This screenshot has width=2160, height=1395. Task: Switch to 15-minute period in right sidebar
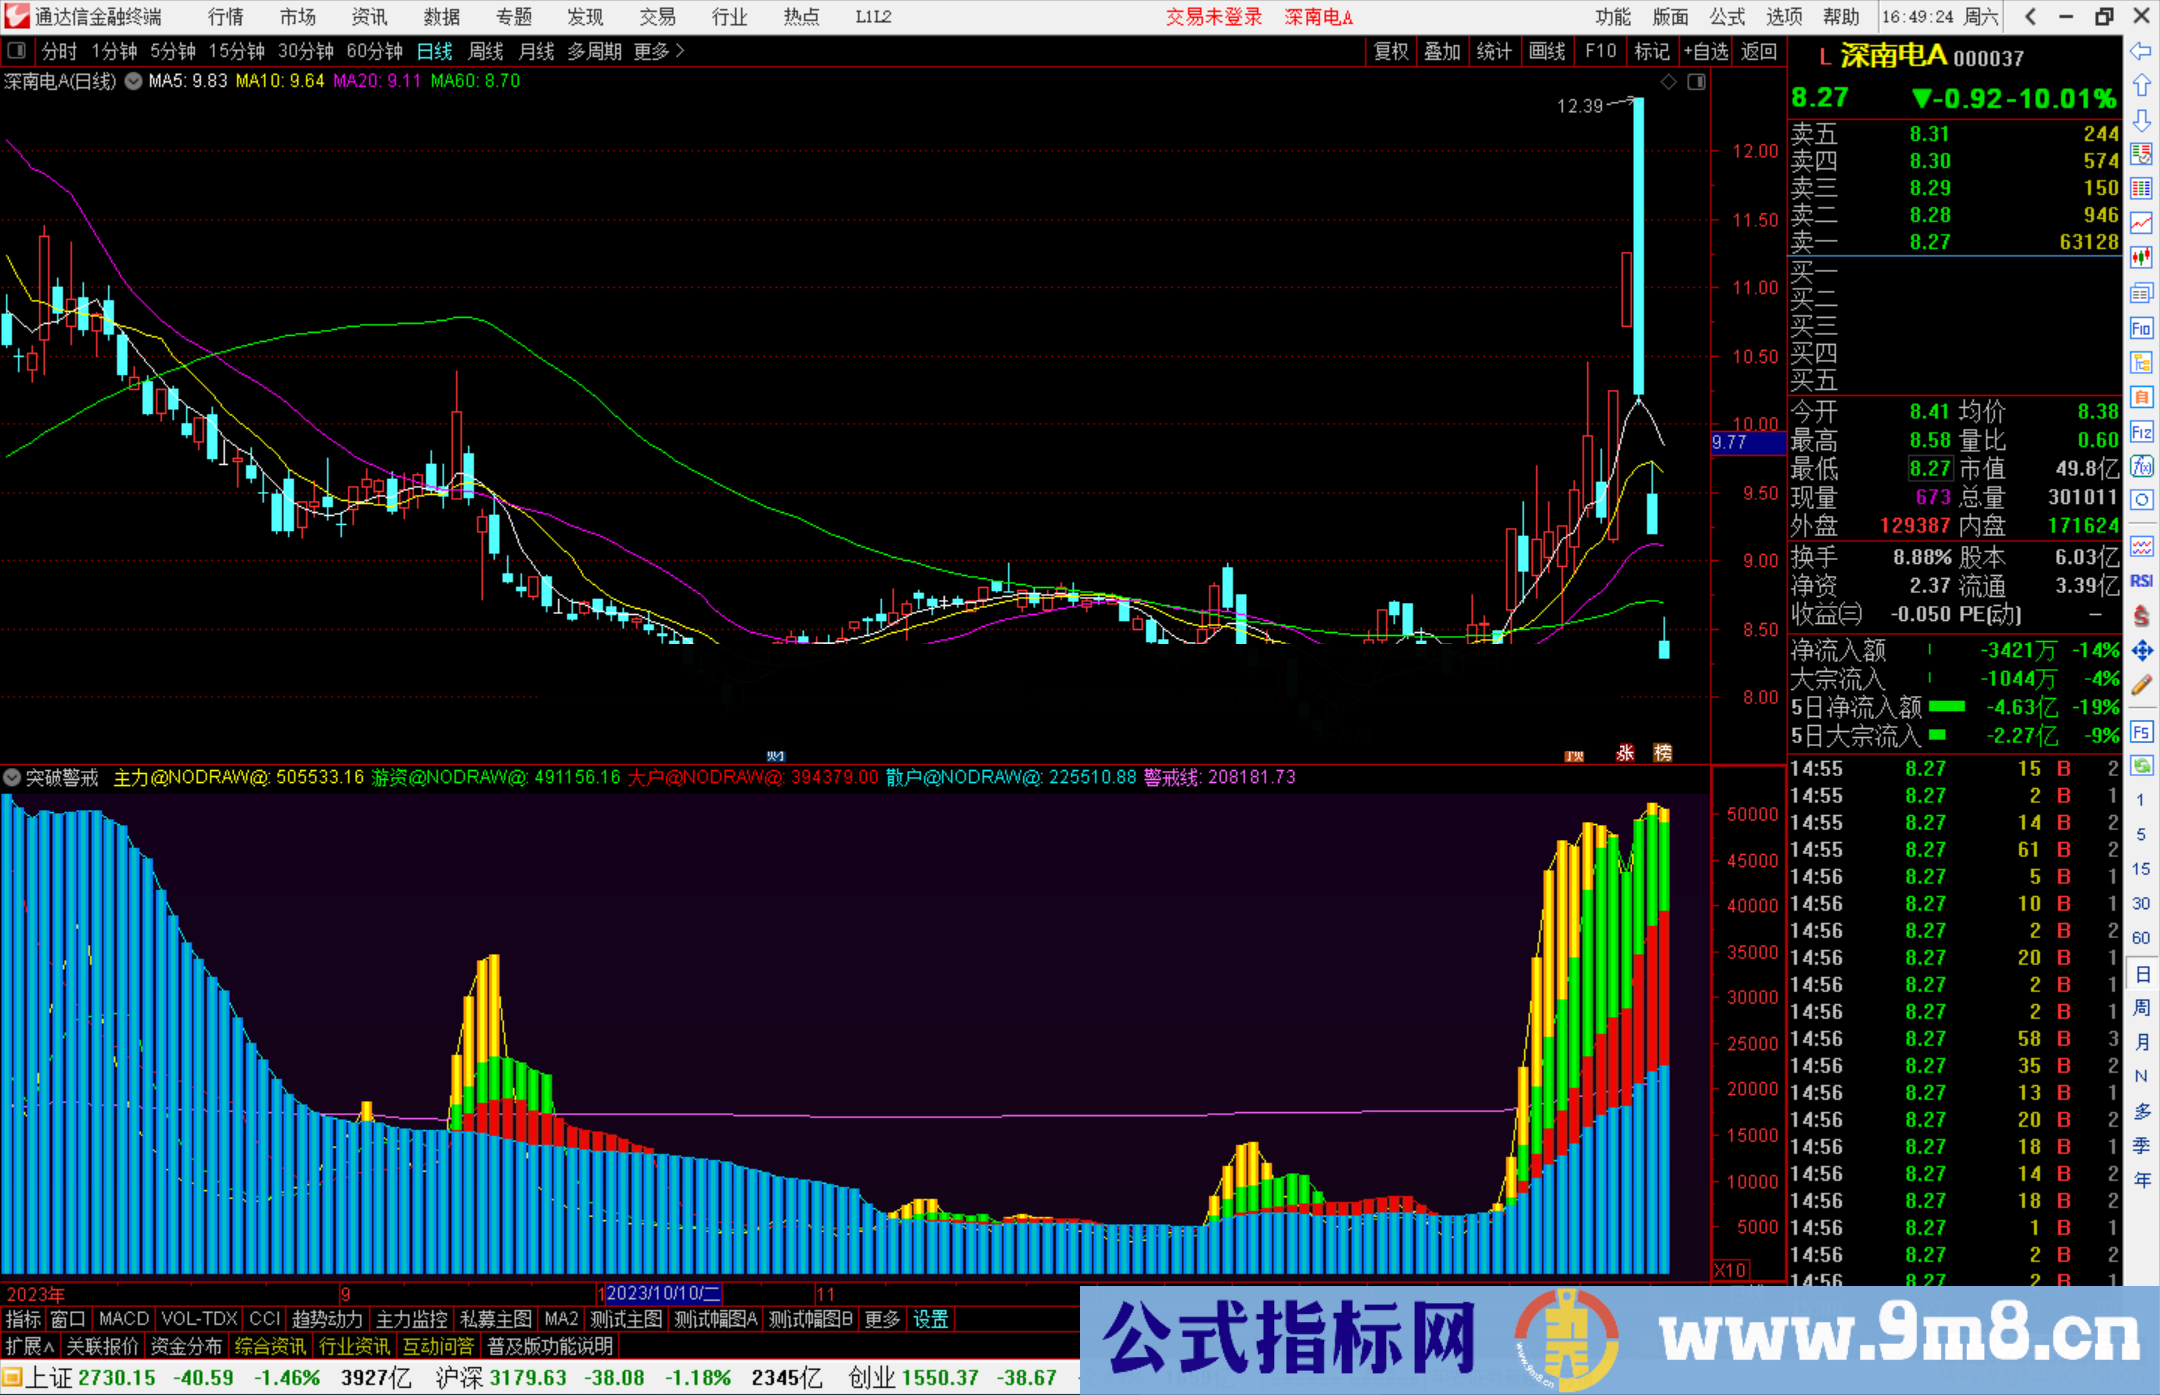tap(2141, 869)
